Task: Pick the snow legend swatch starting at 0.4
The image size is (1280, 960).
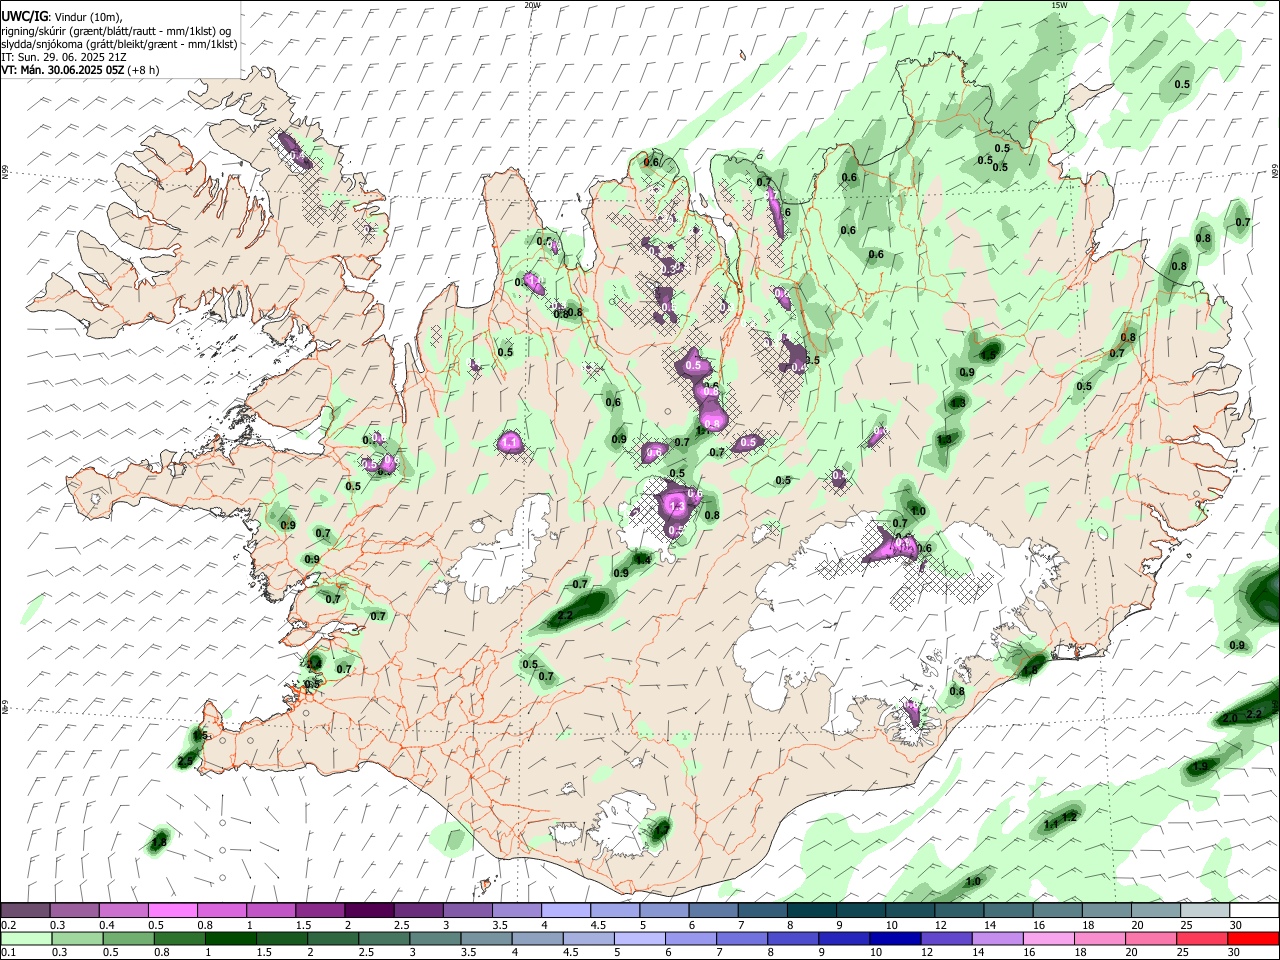Action: [123, 911]
